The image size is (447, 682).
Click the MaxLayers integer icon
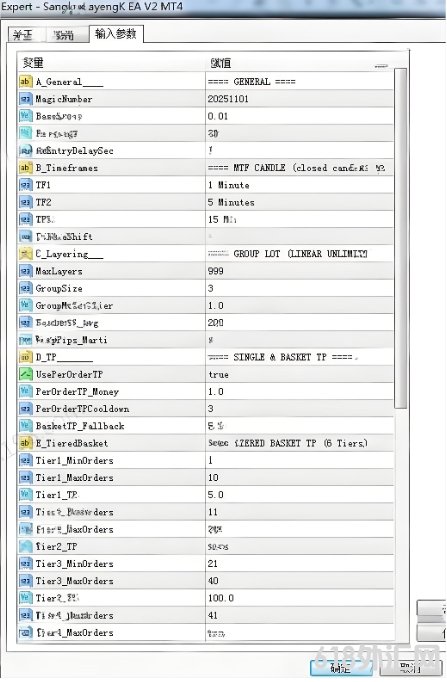25,271
